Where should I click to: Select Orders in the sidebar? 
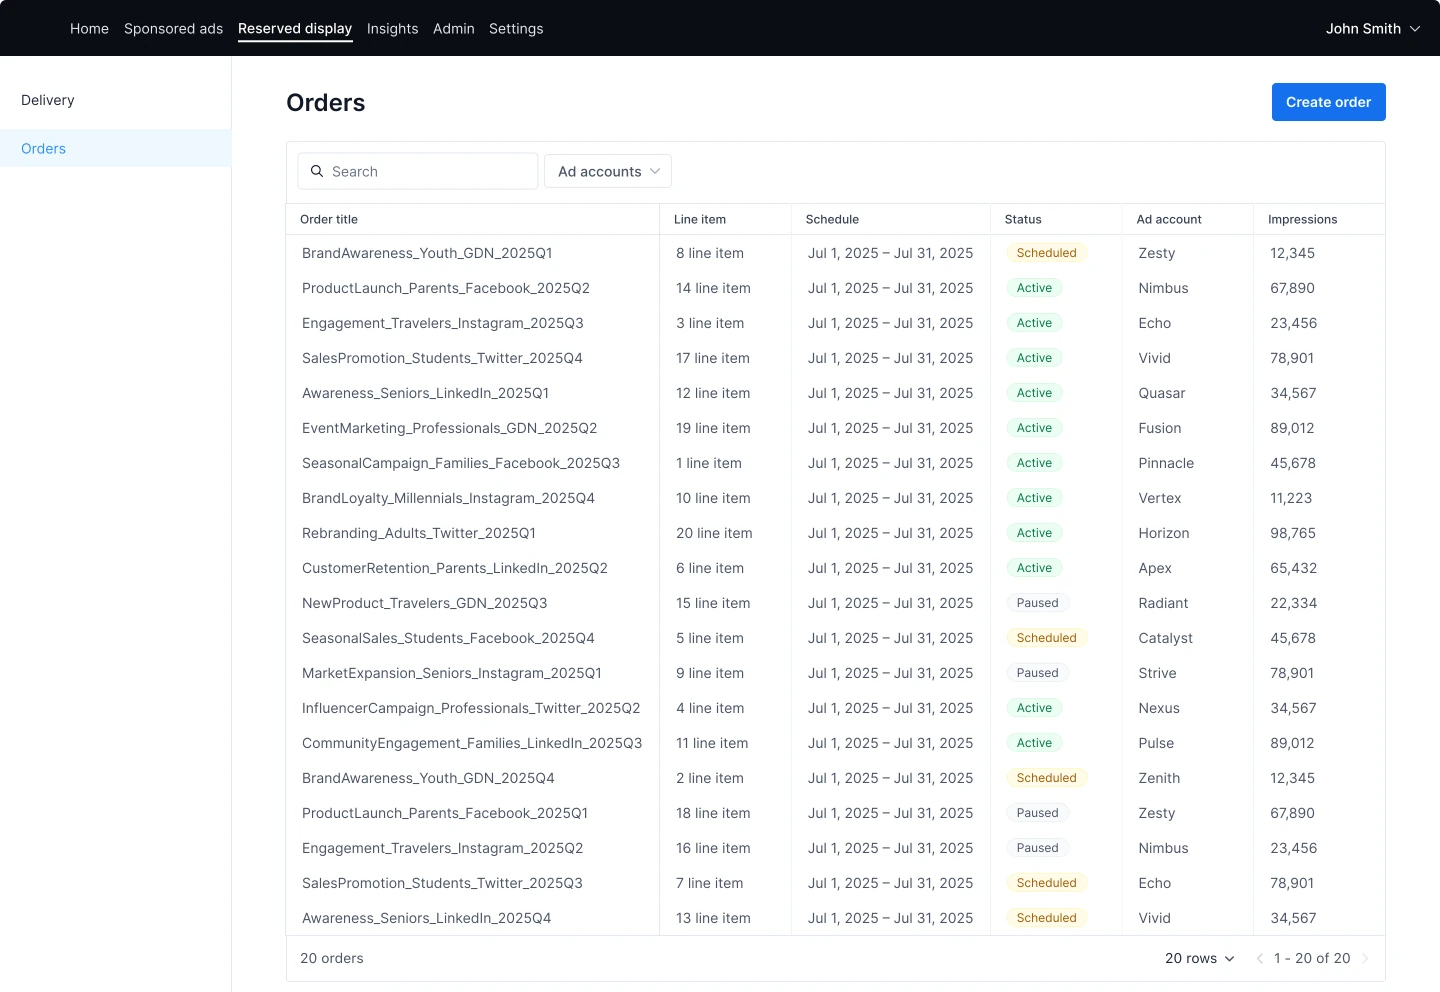tap(44, 148)
